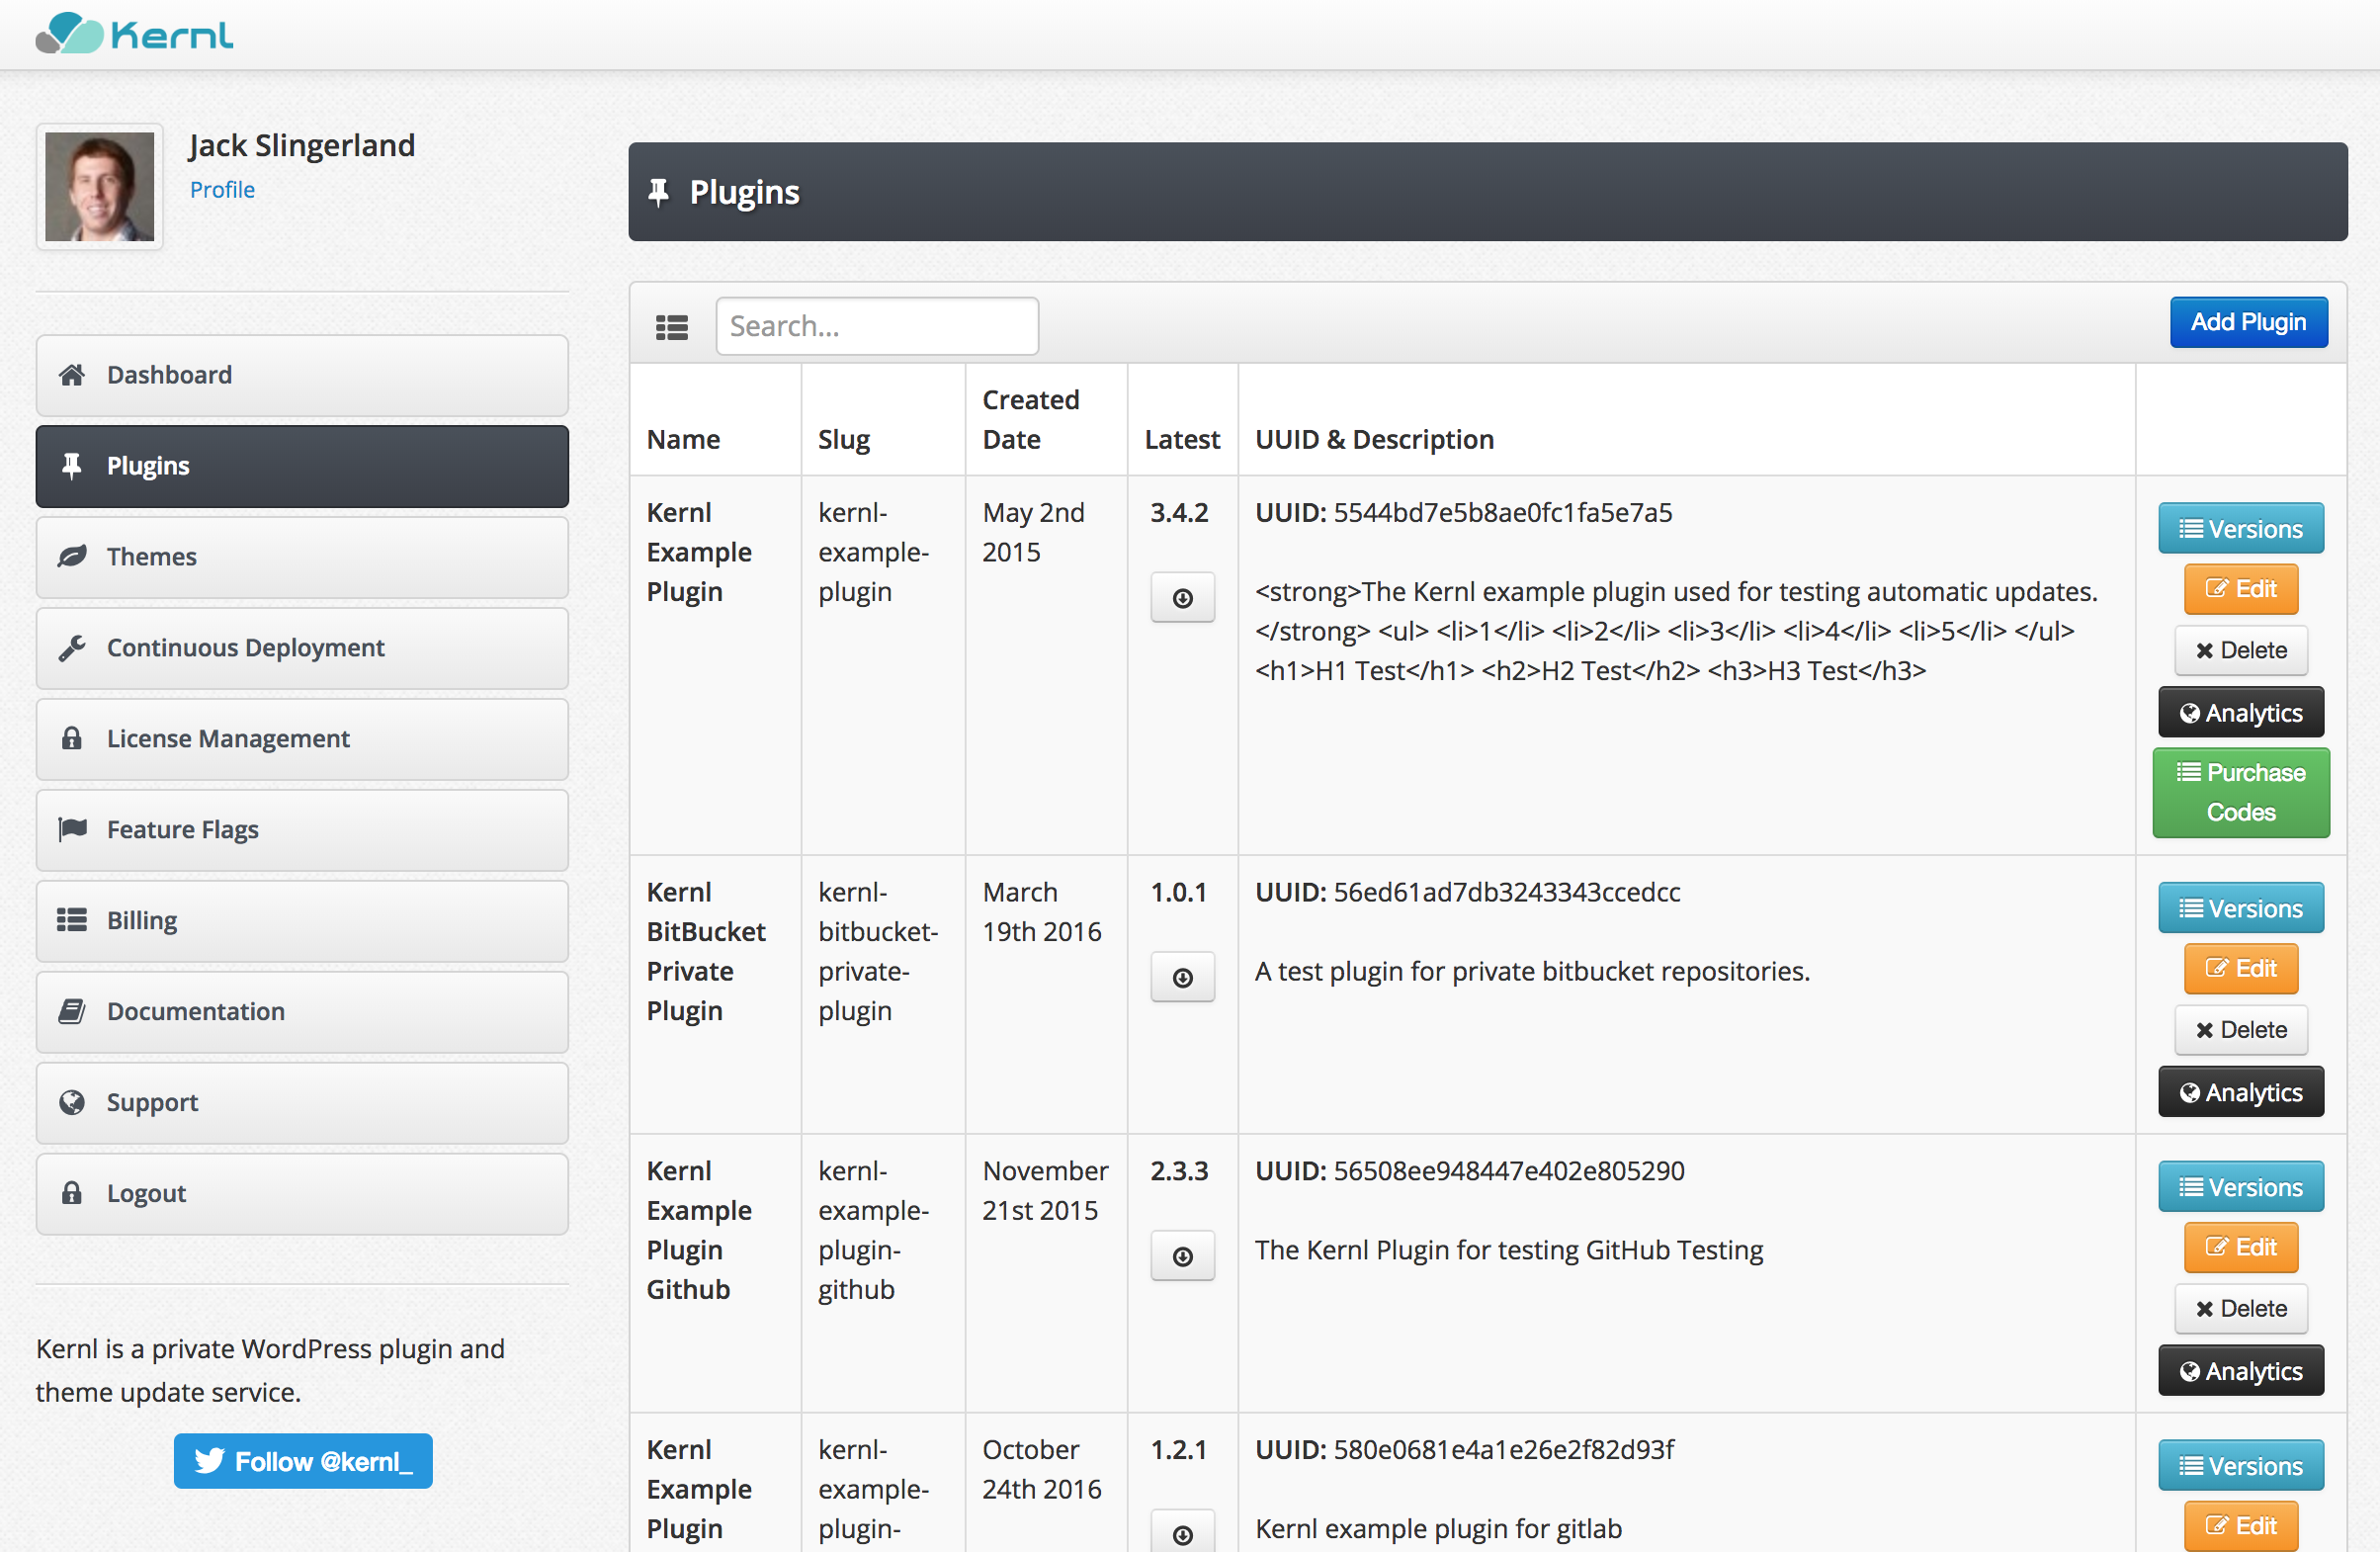Click download icon under version 1.0.1

[1182, 977]
